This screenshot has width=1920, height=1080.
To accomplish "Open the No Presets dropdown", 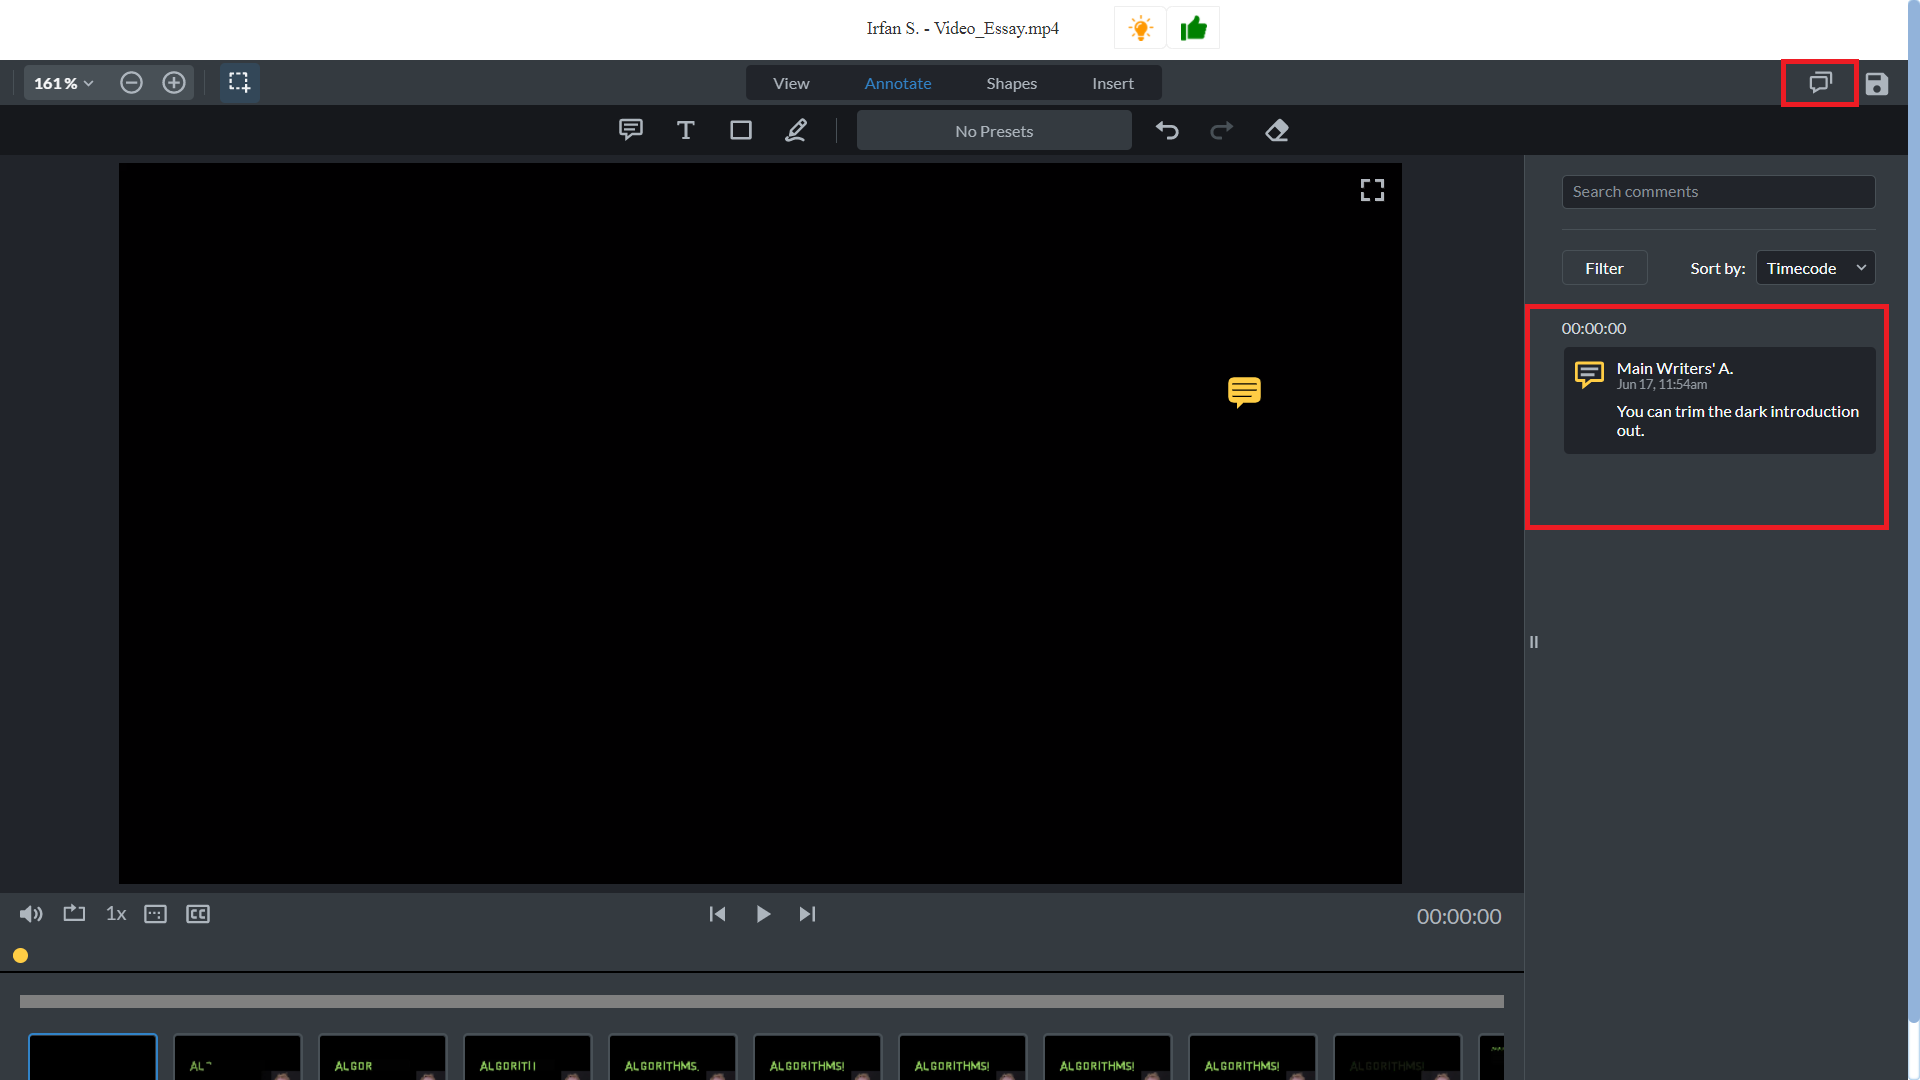I will [x=994, y=131].
